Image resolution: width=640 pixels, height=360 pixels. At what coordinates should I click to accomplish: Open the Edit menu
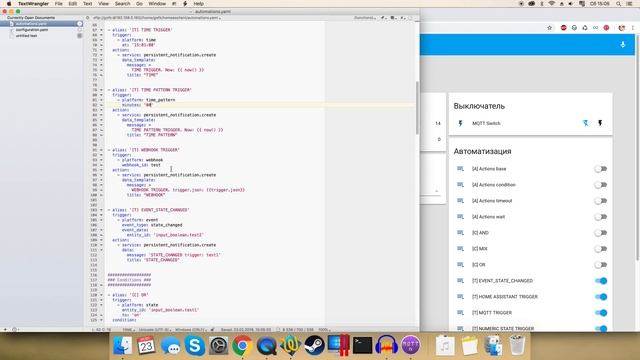point(73,4)
